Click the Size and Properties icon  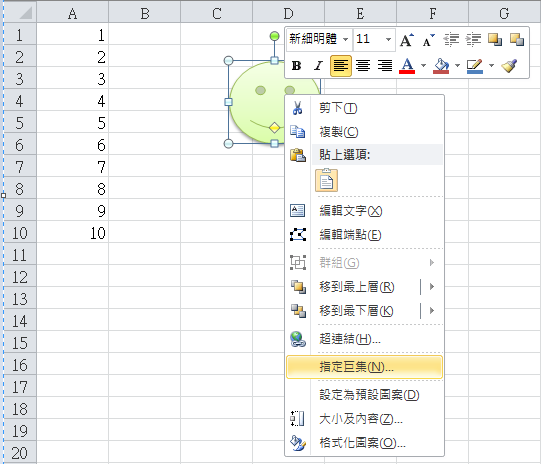coord(297,419)
